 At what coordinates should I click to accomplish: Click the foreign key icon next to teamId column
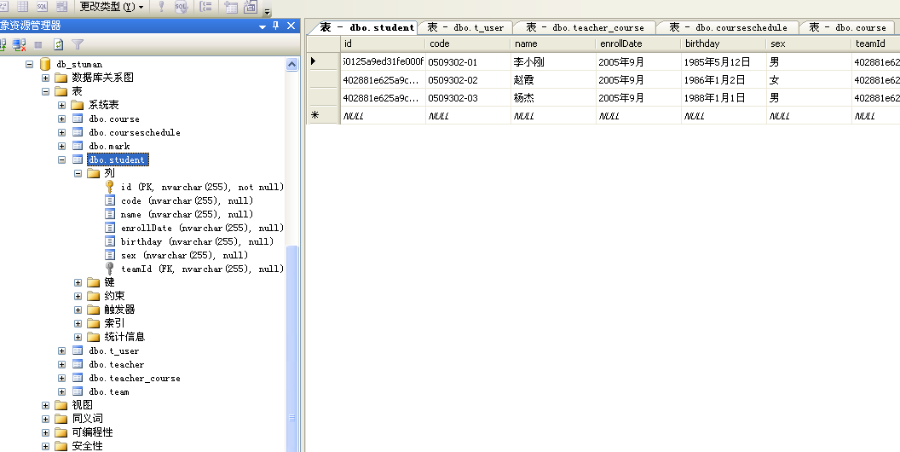(x=110, y=269)
